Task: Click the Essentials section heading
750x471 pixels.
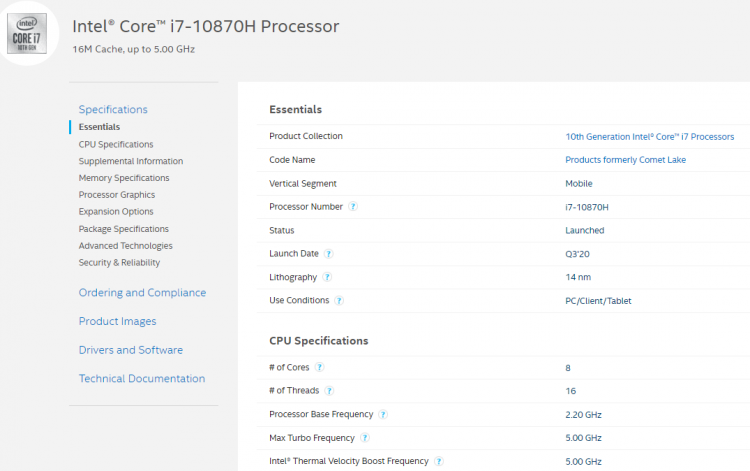Action: click(295, 110)
